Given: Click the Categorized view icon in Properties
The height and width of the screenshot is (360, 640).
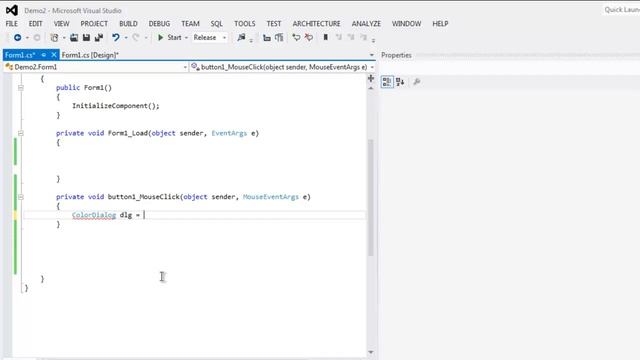Looking at the screenshot, I should click(387, 82).
